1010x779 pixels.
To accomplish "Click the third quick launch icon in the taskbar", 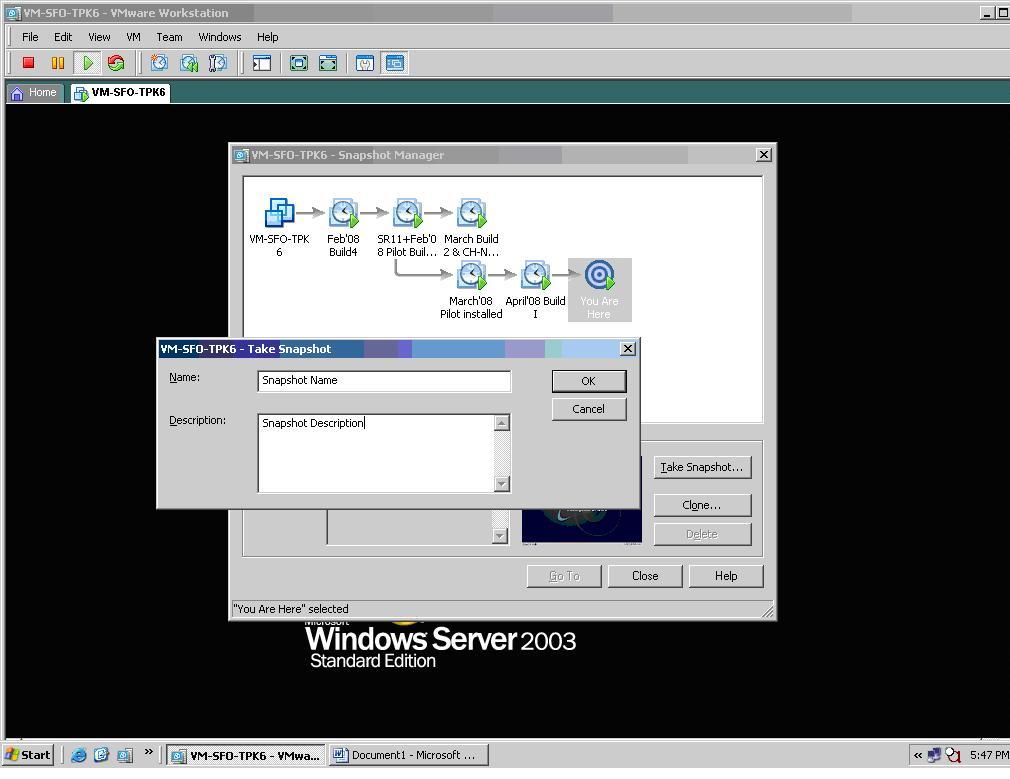I will pyautogui.click(x=124, y=755).
